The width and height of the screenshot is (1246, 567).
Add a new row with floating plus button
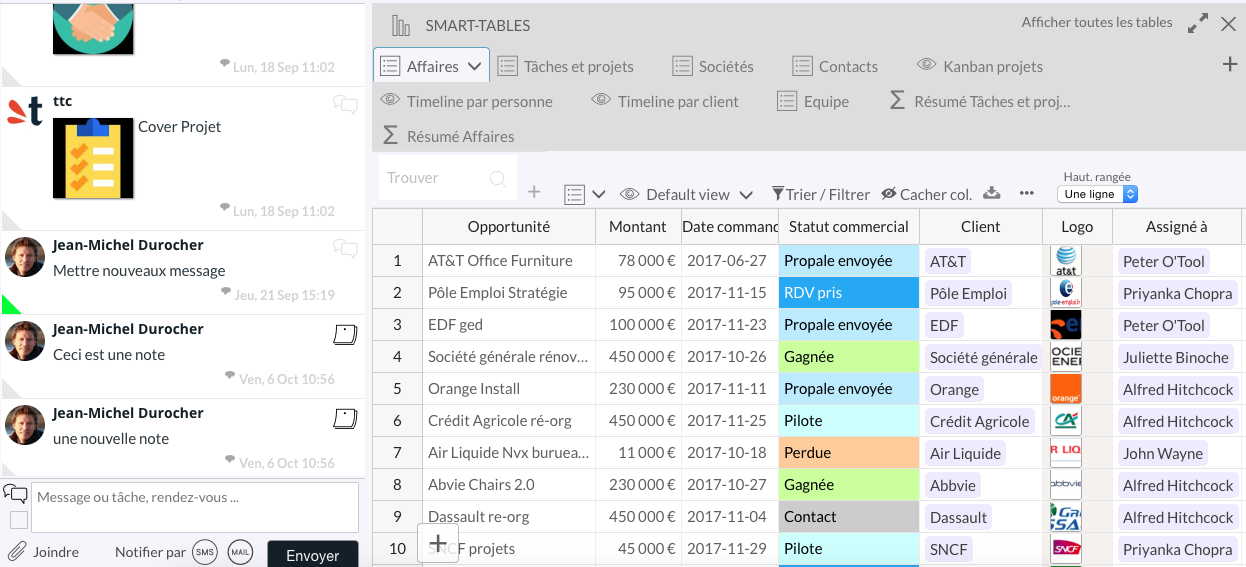pyautogui.click(x=437, y=544)
